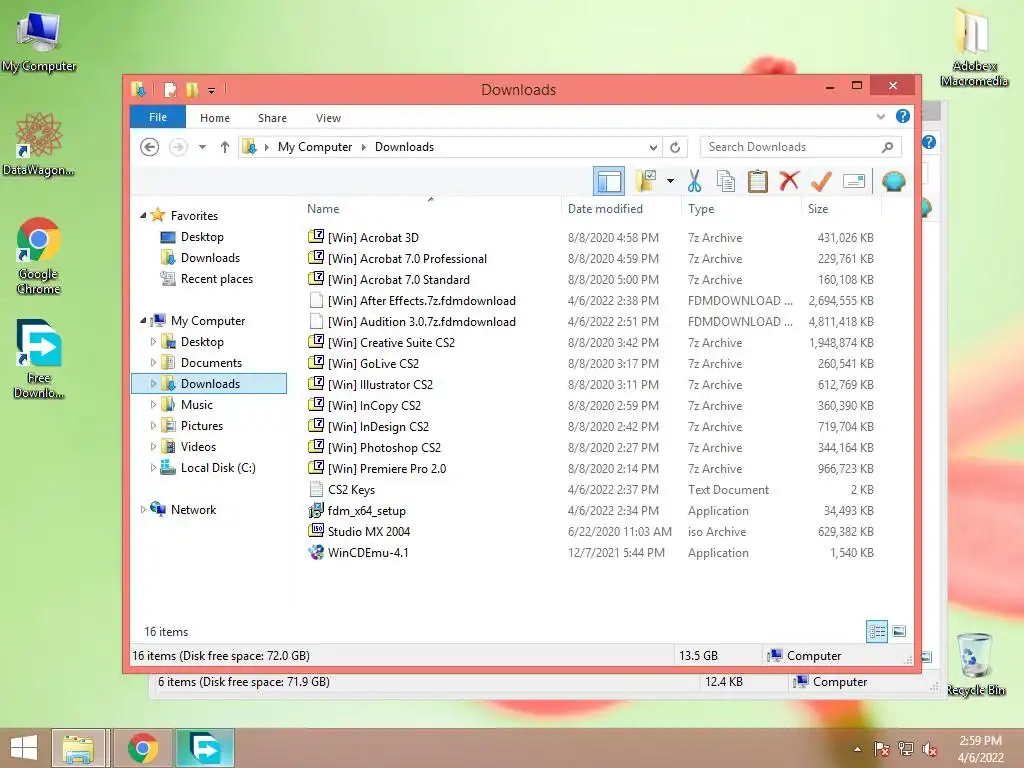Collapse the Favorites tree group
This screenshot has height=768, width=1024.
[143, 215]
